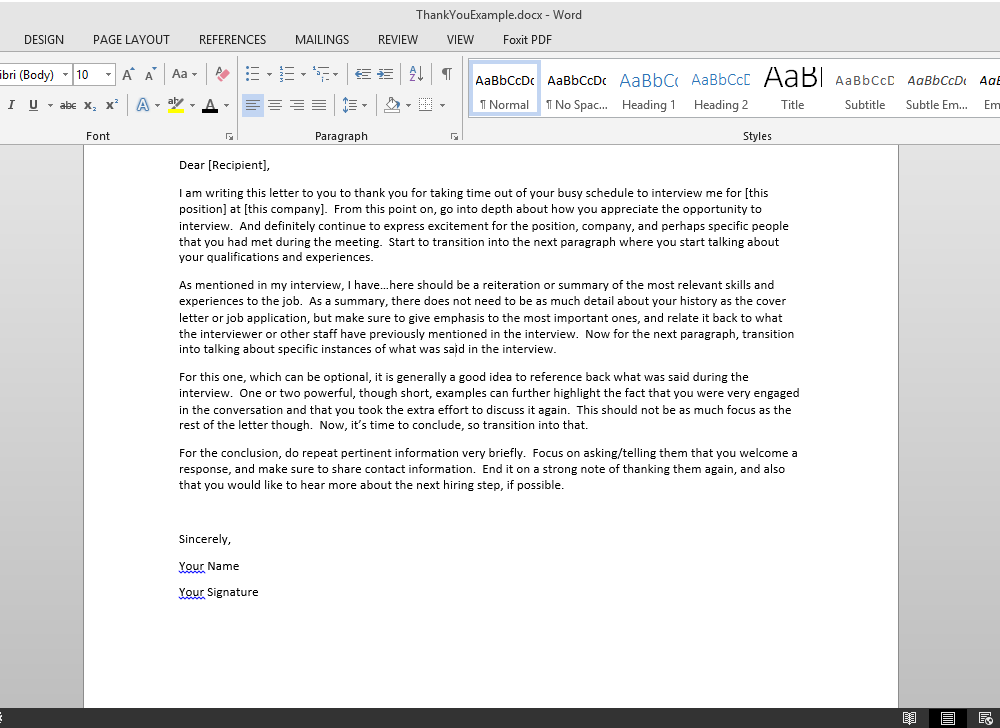This screenshot has height=728, width=1000.
Task: Apply yellow text highlight color
Action: [x=175, y=106]
